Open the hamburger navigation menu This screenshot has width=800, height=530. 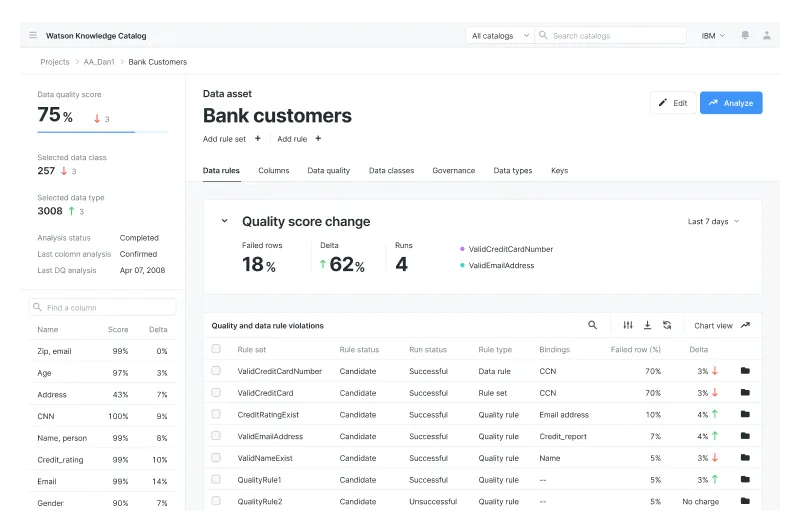pyautogui.click(x=33, y=35)
